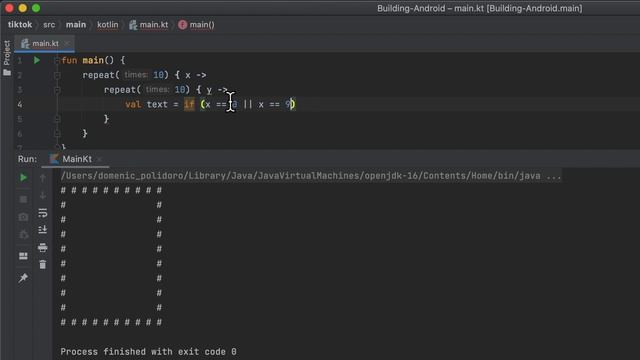The width and height of the screenshot is (640, 360).
Task: Open tiktok breadcrumb
Action: click(20, 25)
